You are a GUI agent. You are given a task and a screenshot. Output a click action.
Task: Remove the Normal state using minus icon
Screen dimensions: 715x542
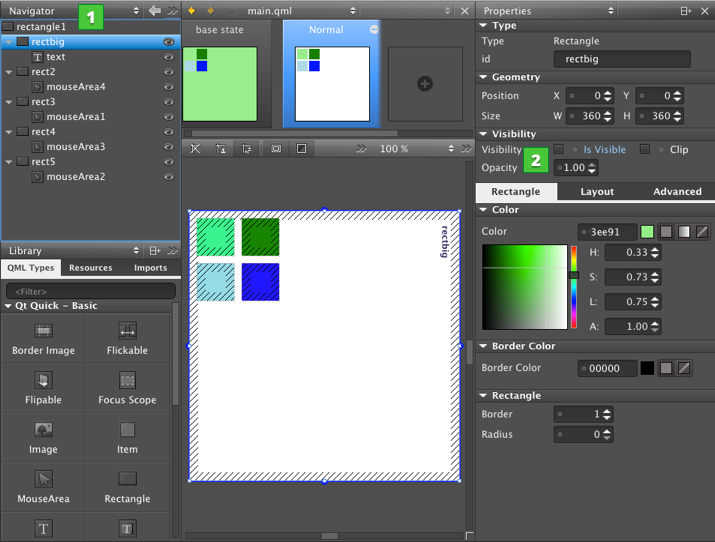[x=374, y=30]
